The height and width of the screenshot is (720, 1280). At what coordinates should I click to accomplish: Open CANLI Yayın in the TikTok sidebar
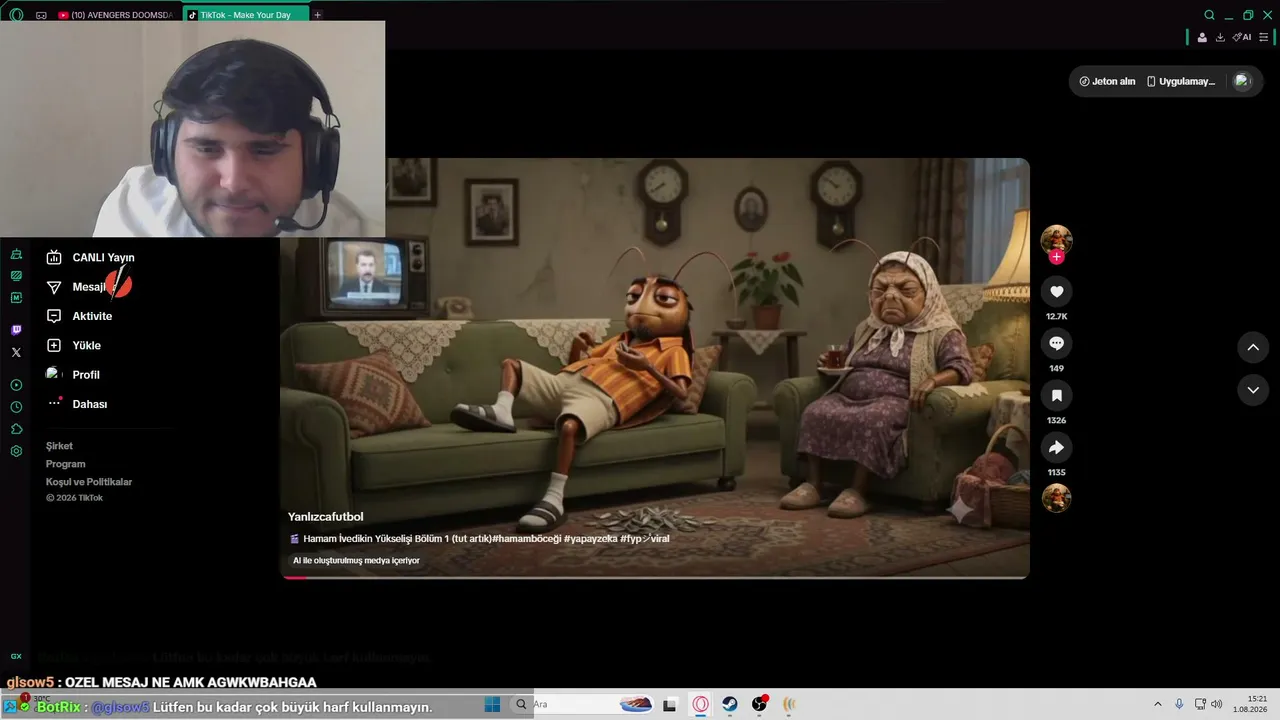pyautogui.click(x=91, y=257)
